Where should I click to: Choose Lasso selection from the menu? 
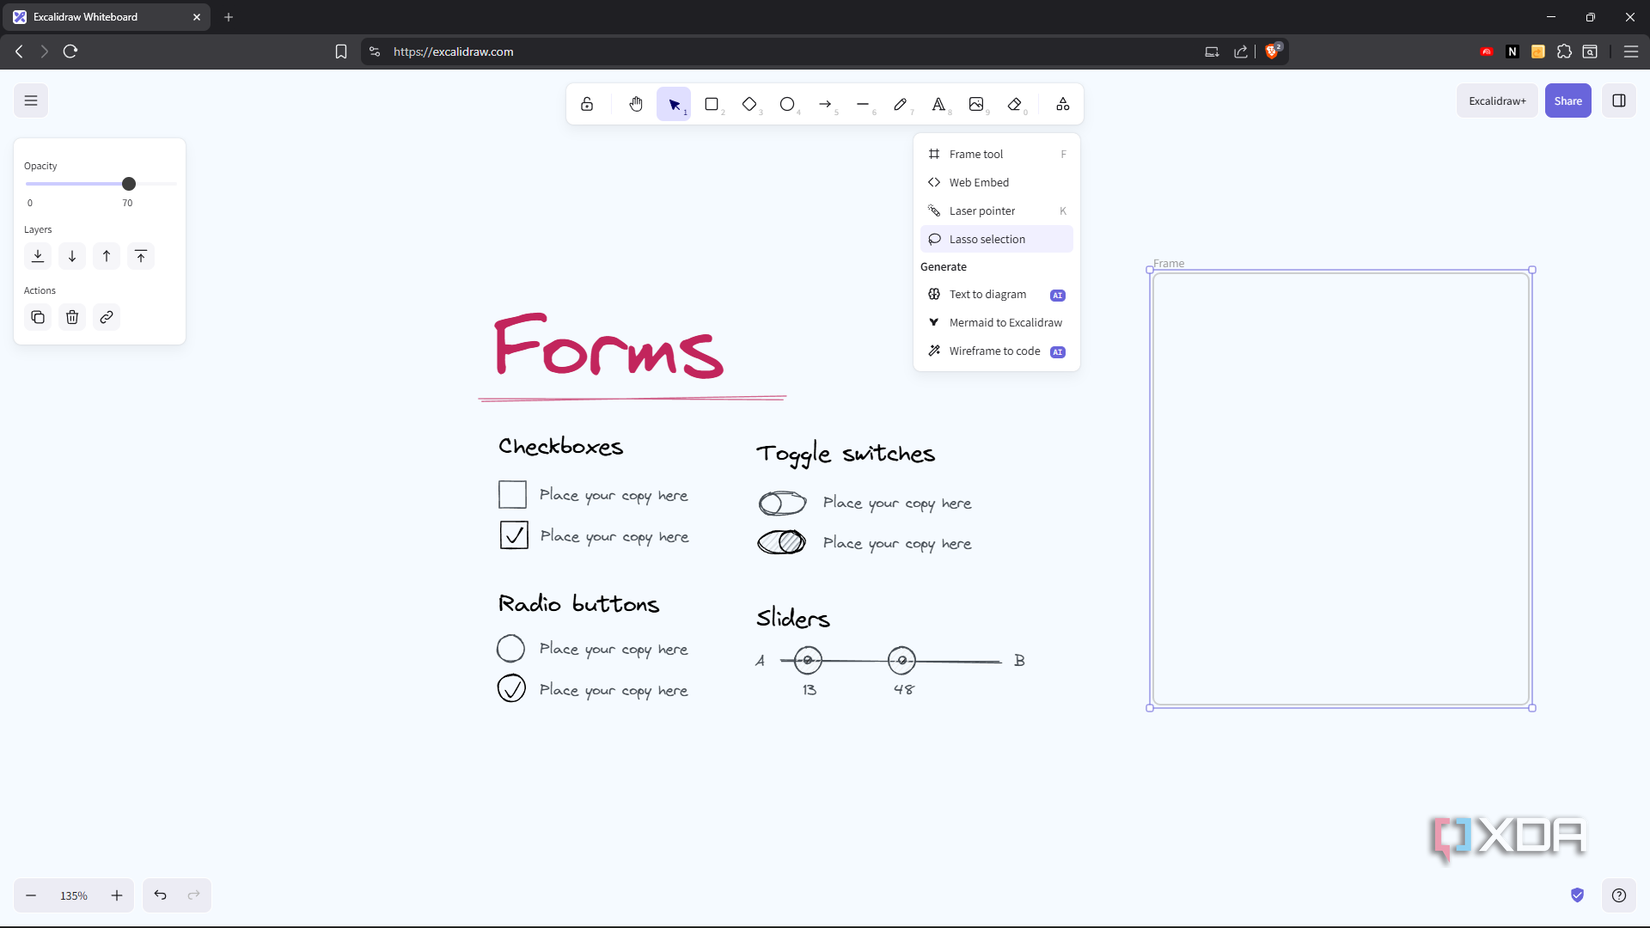click(996, 239)
